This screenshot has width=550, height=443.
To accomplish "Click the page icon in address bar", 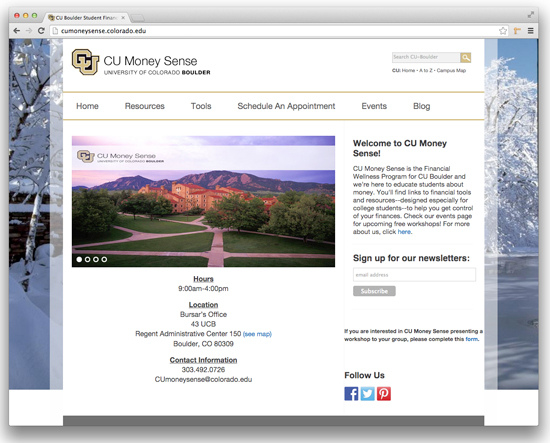I will (x=55, y=31).
